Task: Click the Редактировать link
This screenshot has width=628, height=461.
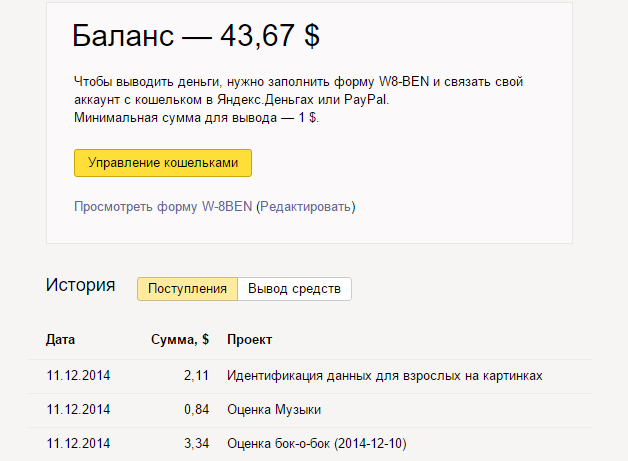Action: (x=306, y=207)
